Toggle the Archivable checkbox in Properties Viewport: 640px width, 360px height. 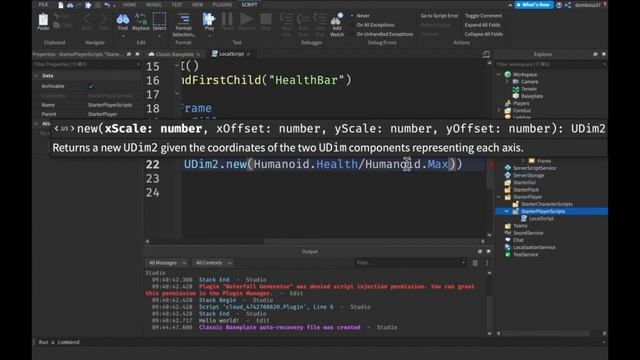click(91, 86)
